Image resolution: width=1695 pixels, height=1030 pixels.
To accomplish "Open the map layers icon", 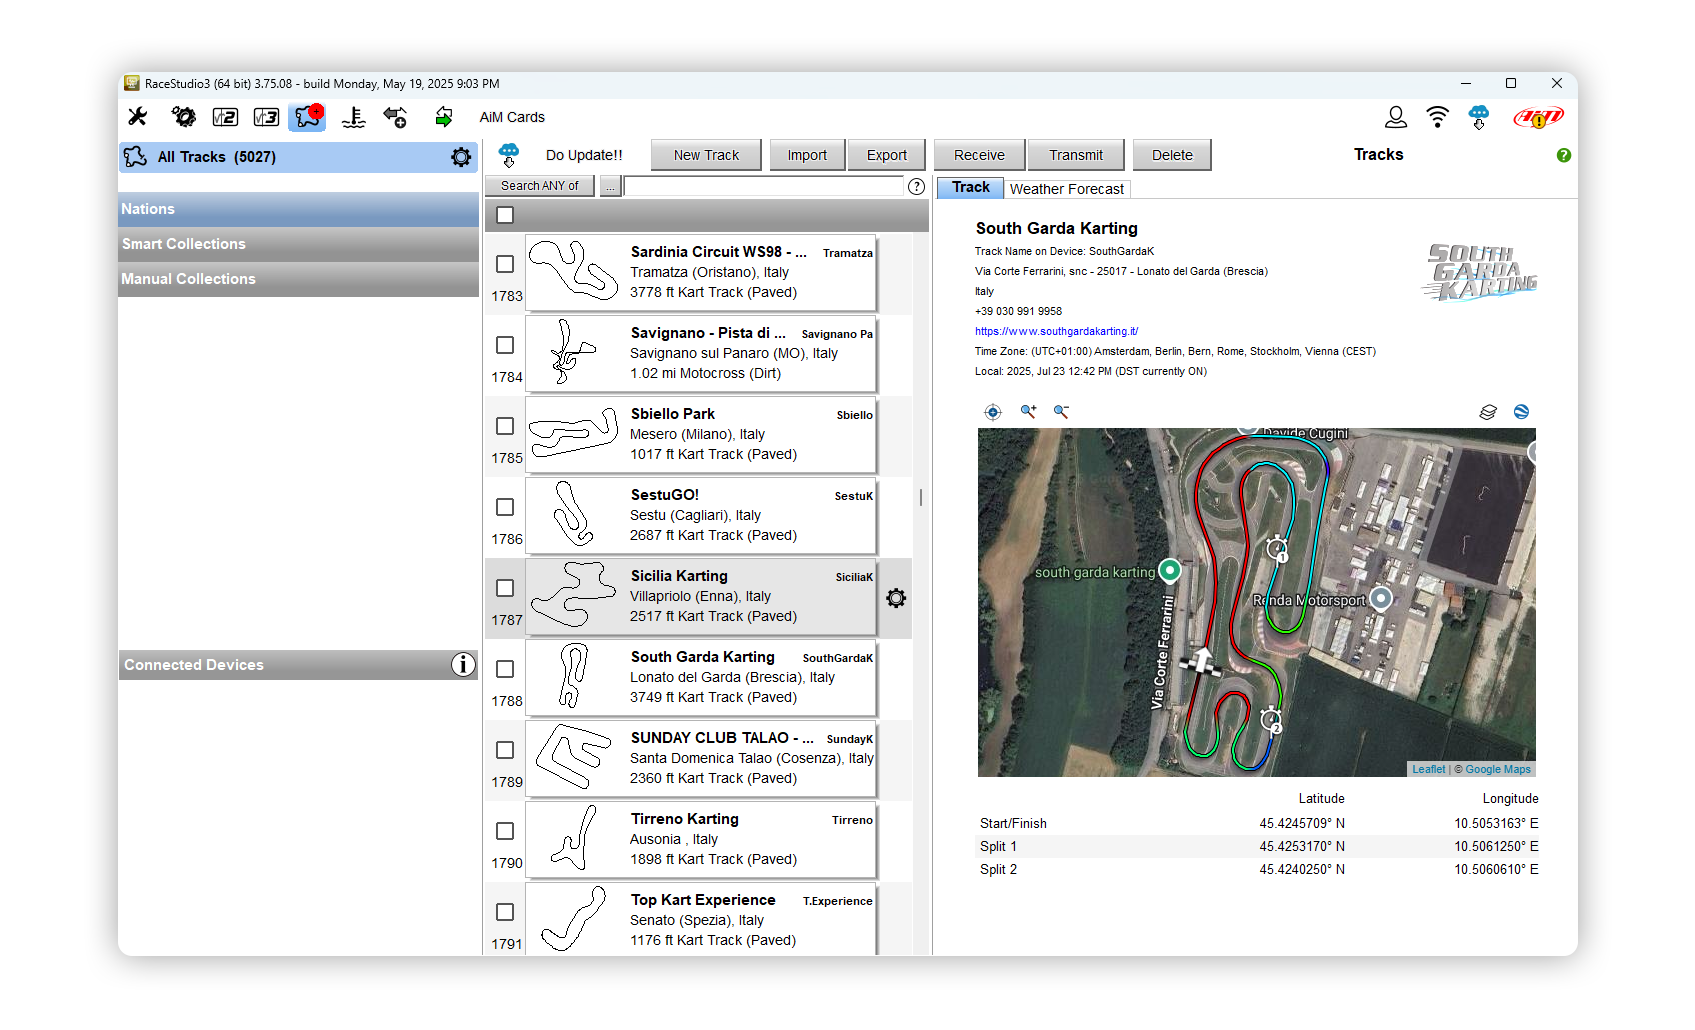I will (1488, 412).
